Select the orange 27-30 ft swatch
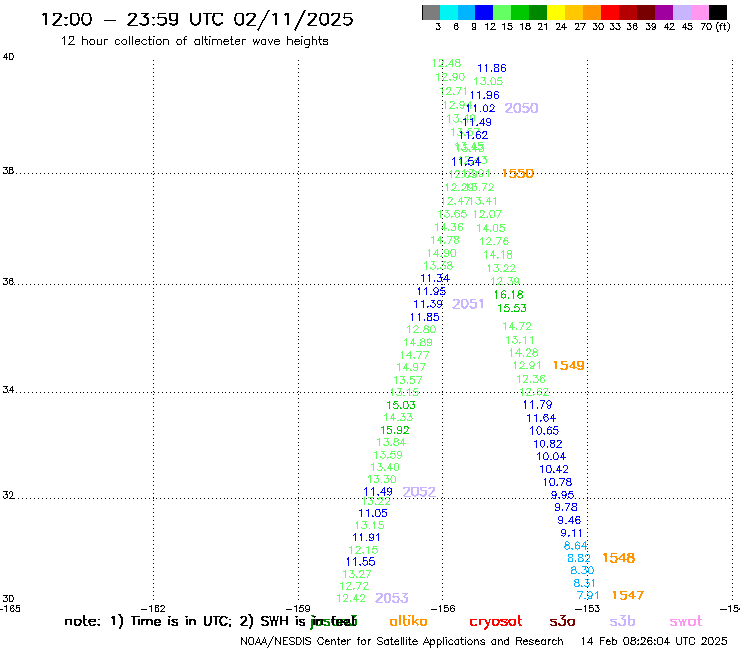 click(x=592, y=12)
